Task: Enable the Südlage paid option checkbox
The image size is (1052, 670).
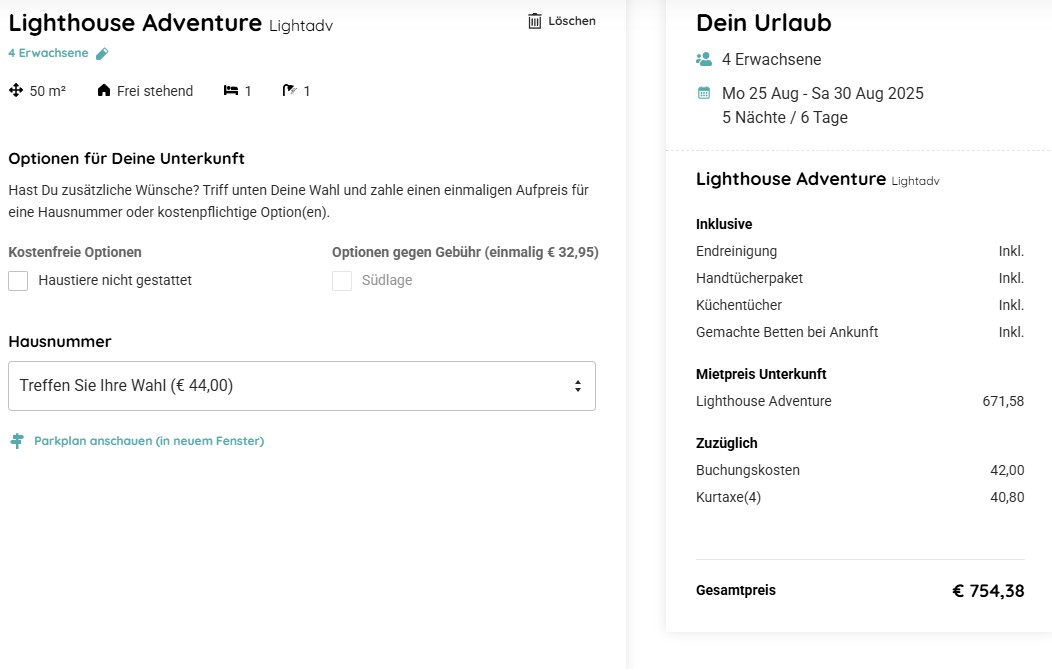Action: point(342,280)
